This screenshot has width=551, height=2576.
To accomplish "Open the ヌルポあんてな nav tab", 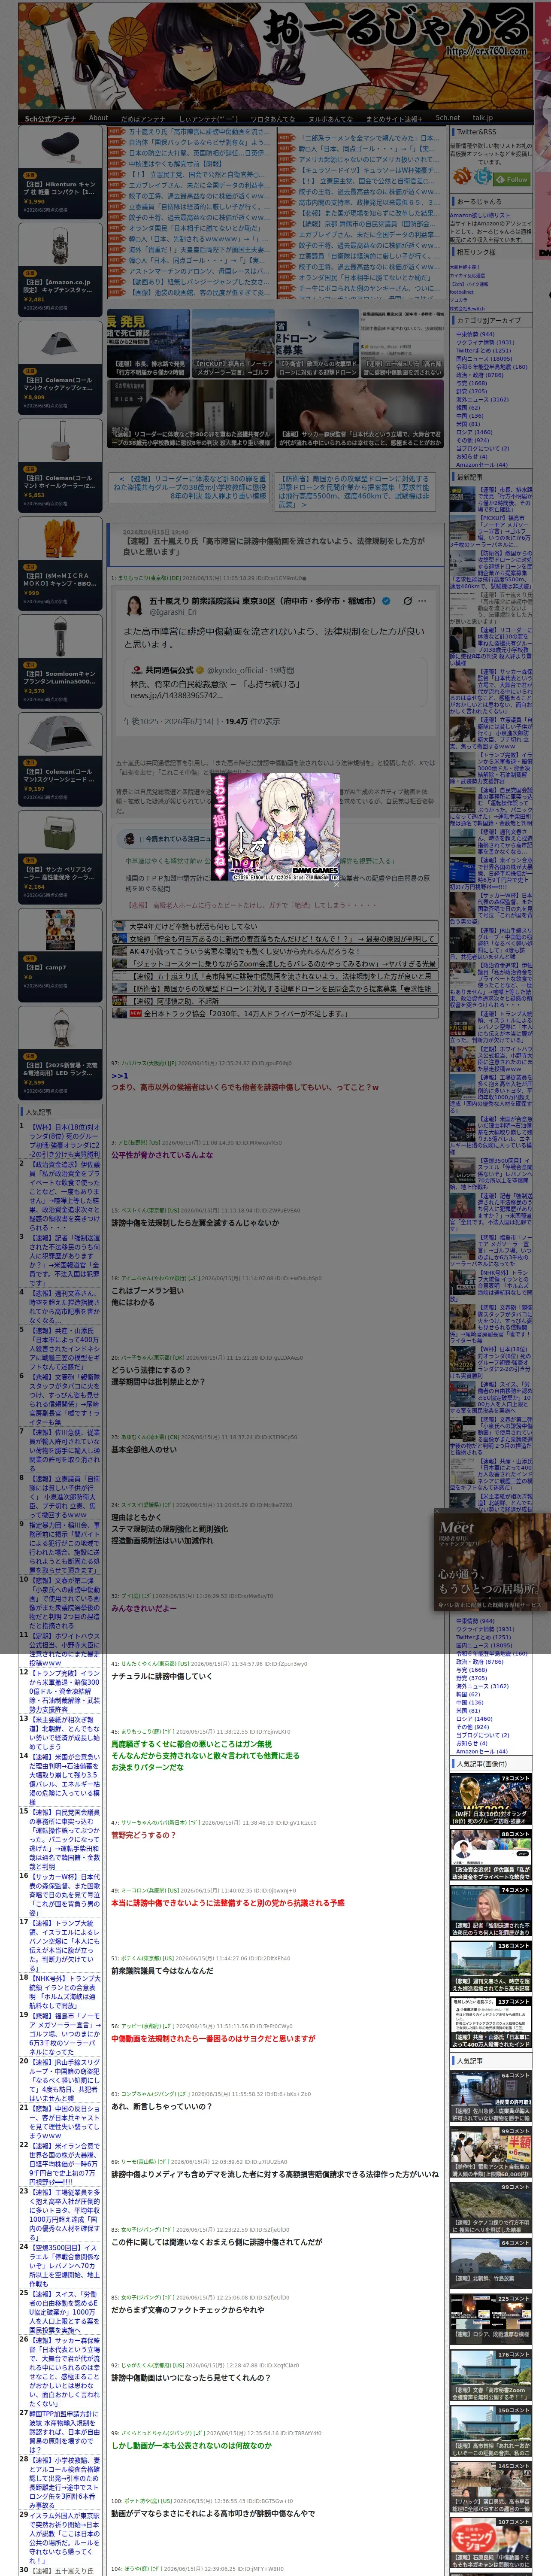I will (x=330, y=119).
